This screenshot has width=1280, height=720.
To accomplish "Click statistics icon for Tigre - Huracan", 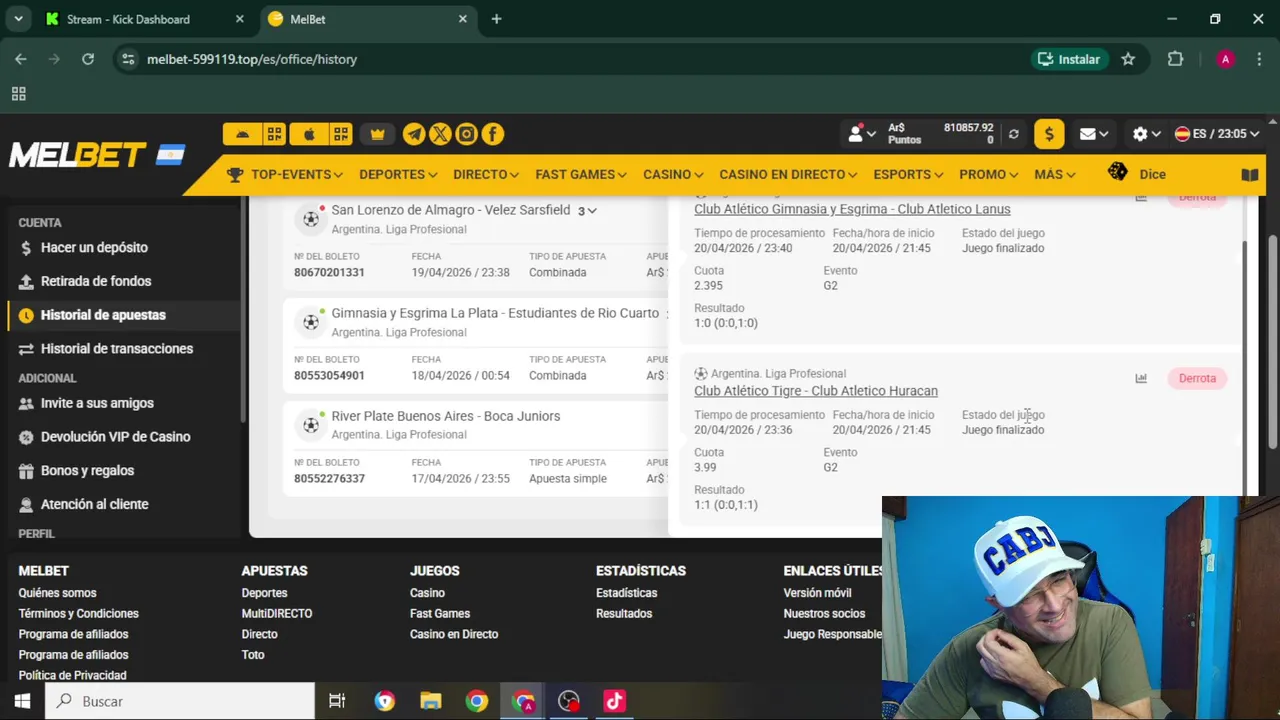I will click(x=1141, y=378).
